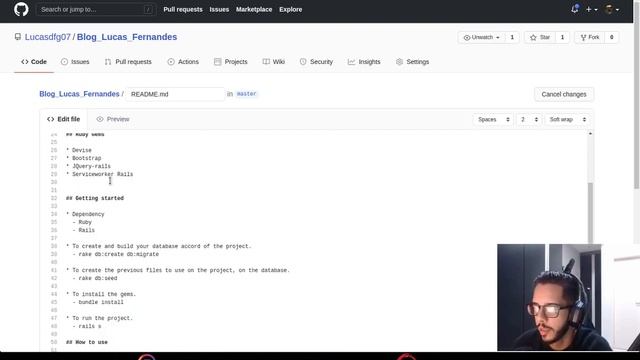Click the webcam video overlay
This screenshot has height=360, width=640.
(568, 297)
